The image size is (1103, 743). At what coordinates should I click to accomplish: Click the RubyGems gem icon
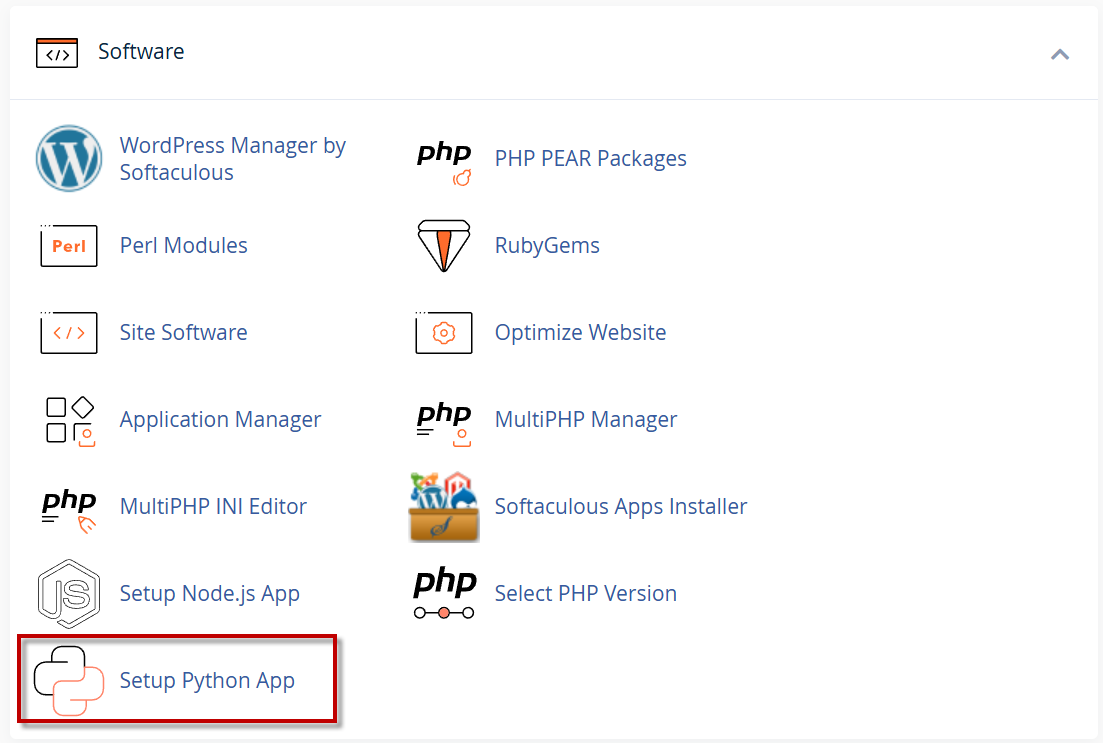(x=443, y=246)
